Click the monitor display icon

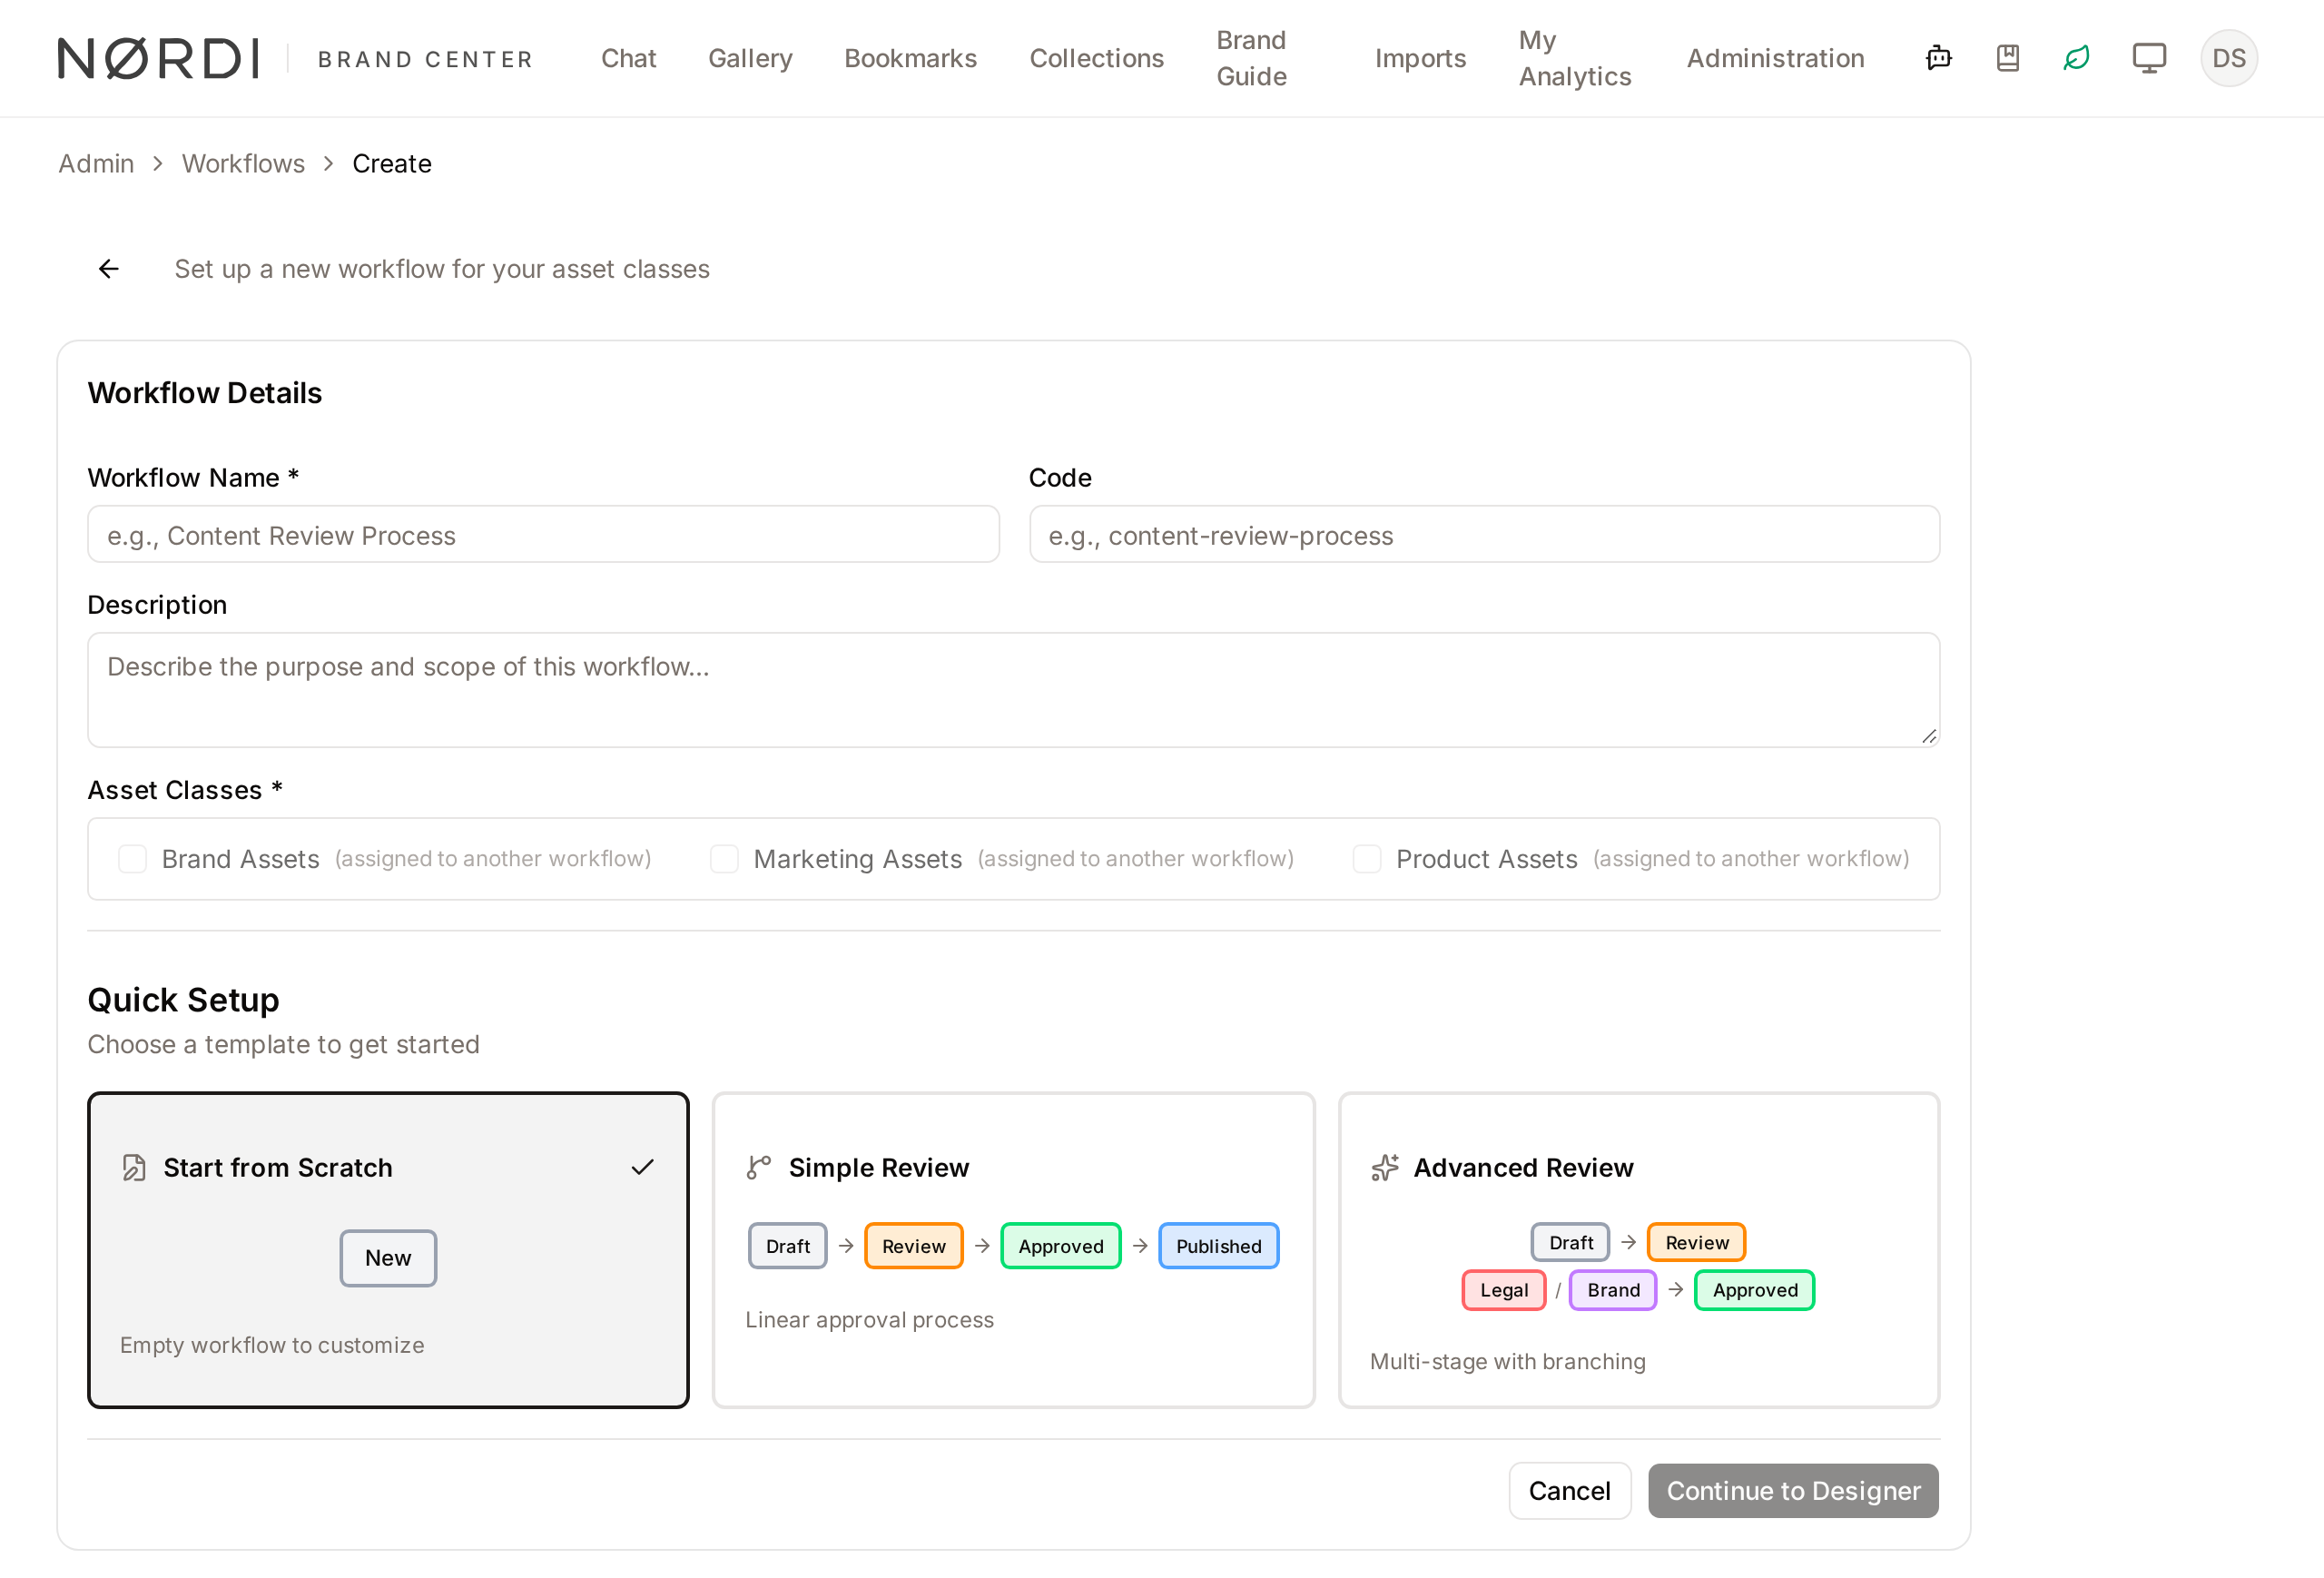coord(2148,58)
